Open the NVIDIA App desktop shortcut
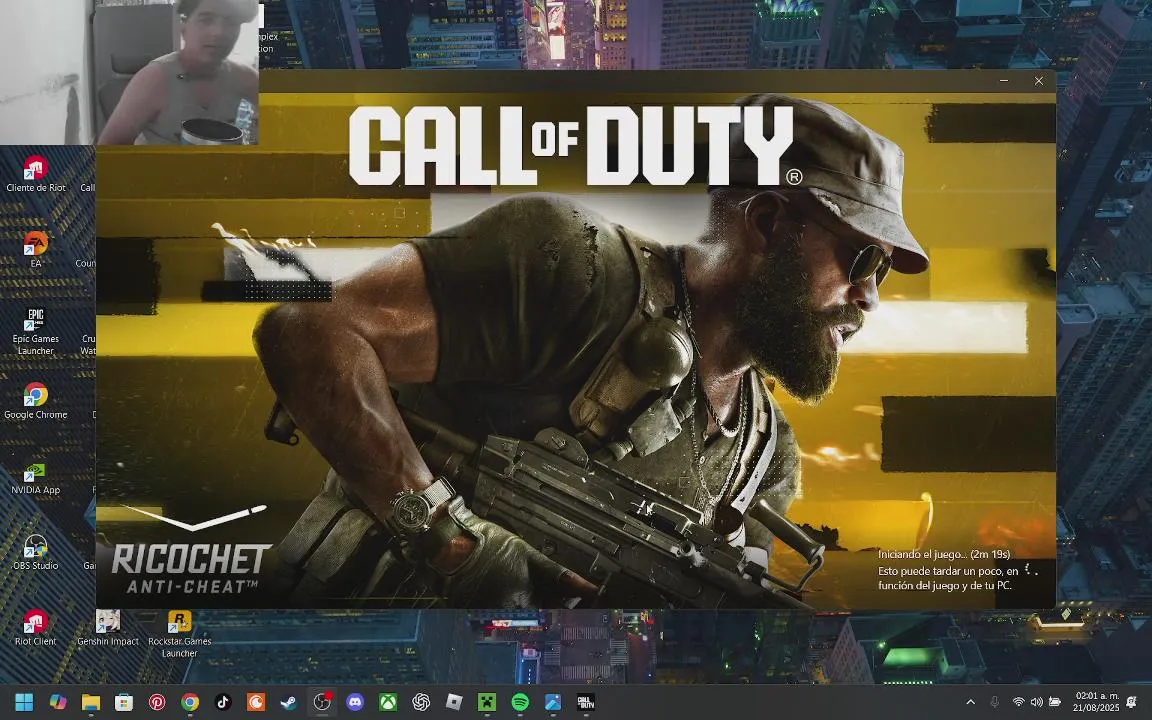1152x720 pixels. 35,476
